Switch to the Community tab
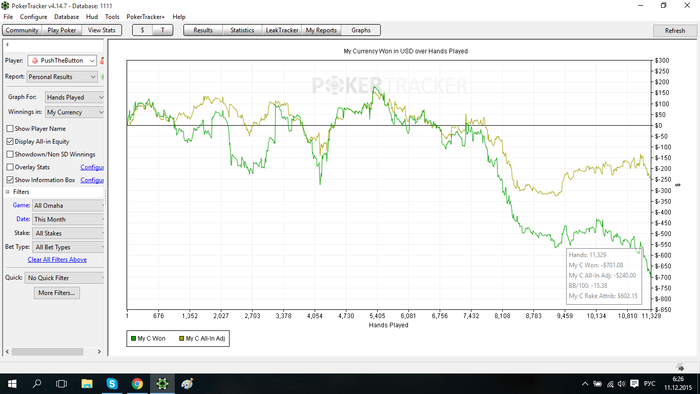This screenshot has width=700, height=394. (x=22, y=30)
